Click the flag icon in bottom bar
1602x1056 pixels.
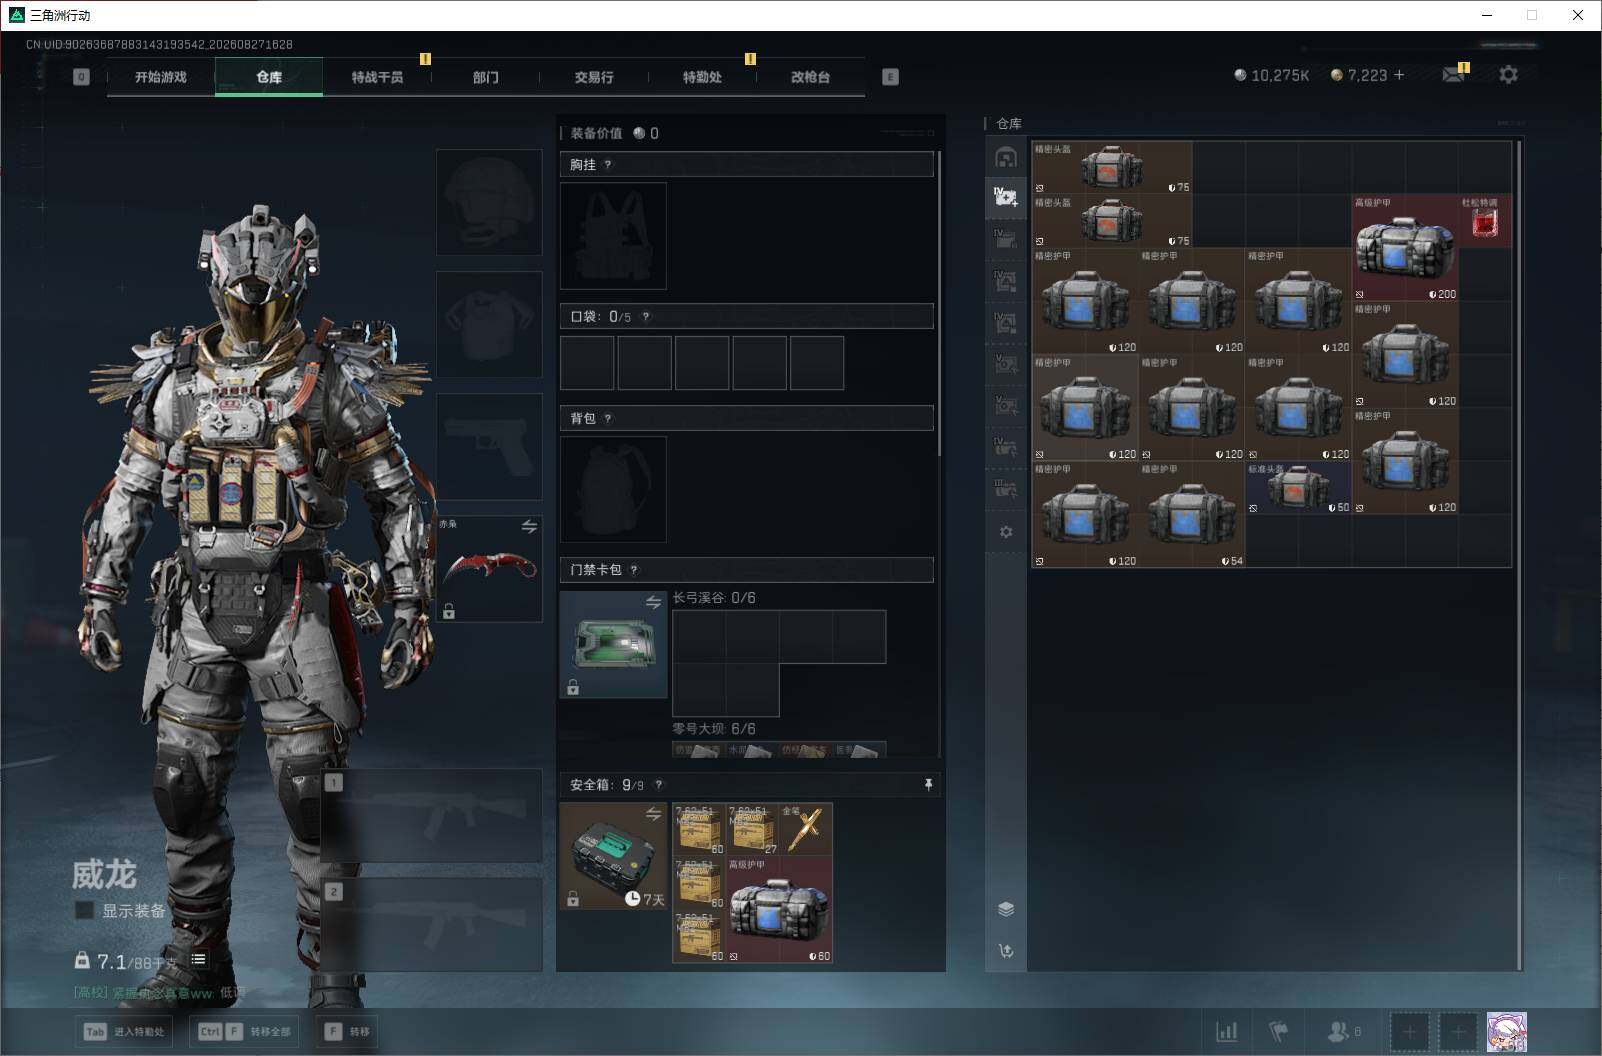(1279, 1032)
